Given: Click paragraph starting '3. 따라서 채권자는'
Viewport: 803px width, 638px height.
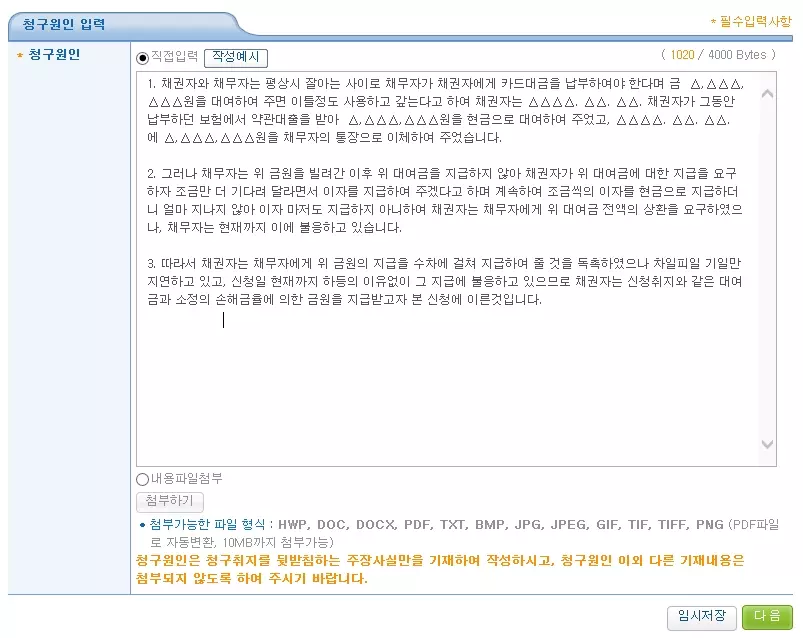Looking at the screenshot, I should point(445,282).
